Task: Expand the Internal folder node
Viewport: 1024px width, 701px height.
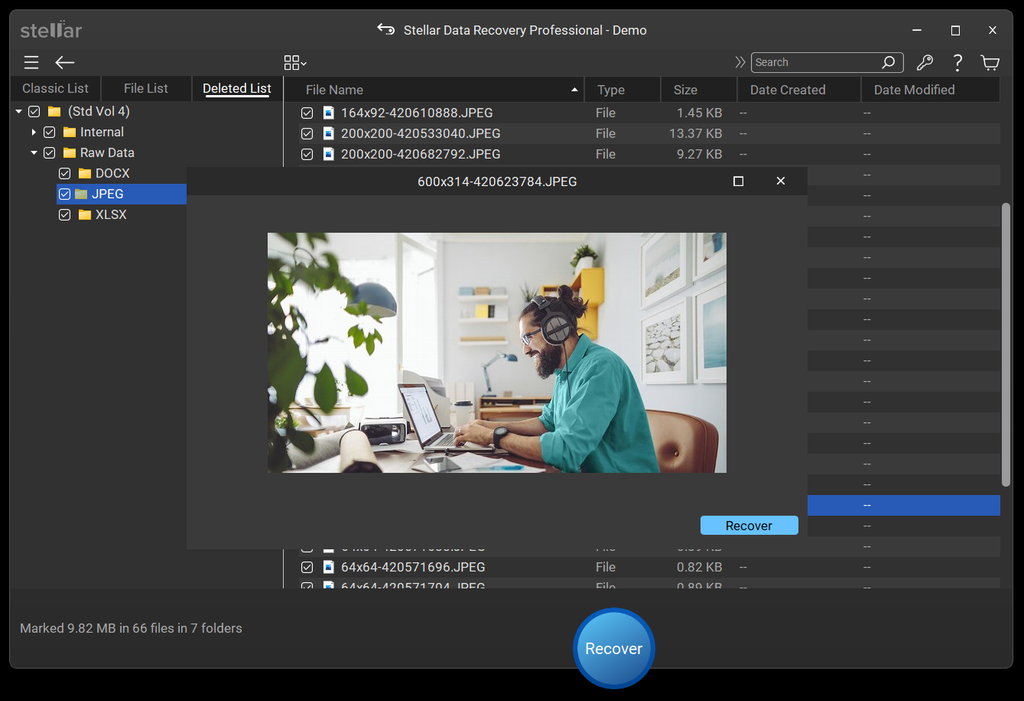Action: [34, 132]
